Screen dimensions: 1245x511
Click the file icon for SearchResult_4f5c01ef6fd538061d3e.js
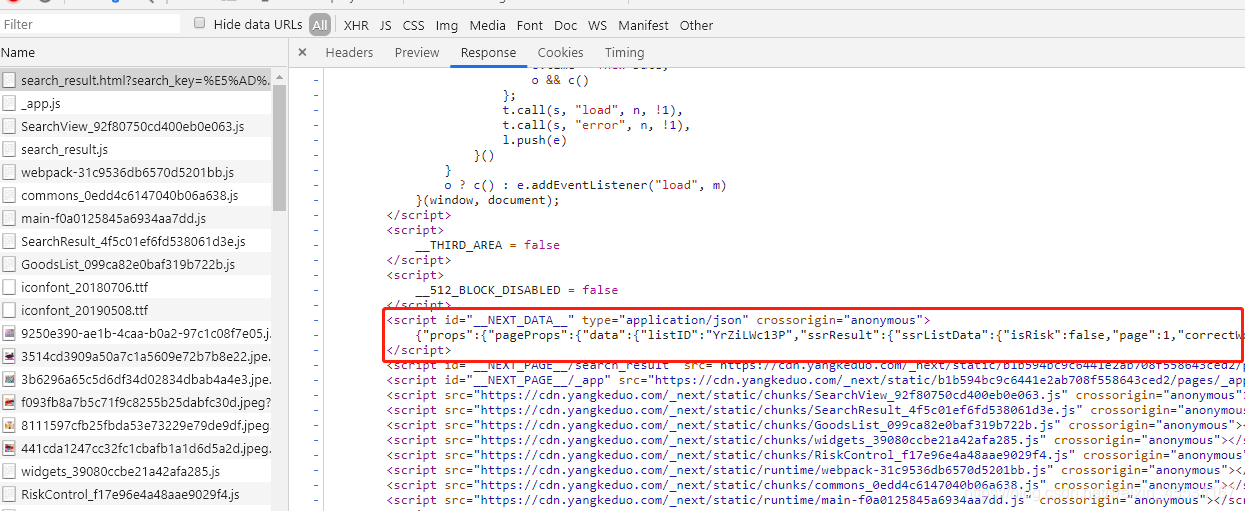tap(9, 241)
